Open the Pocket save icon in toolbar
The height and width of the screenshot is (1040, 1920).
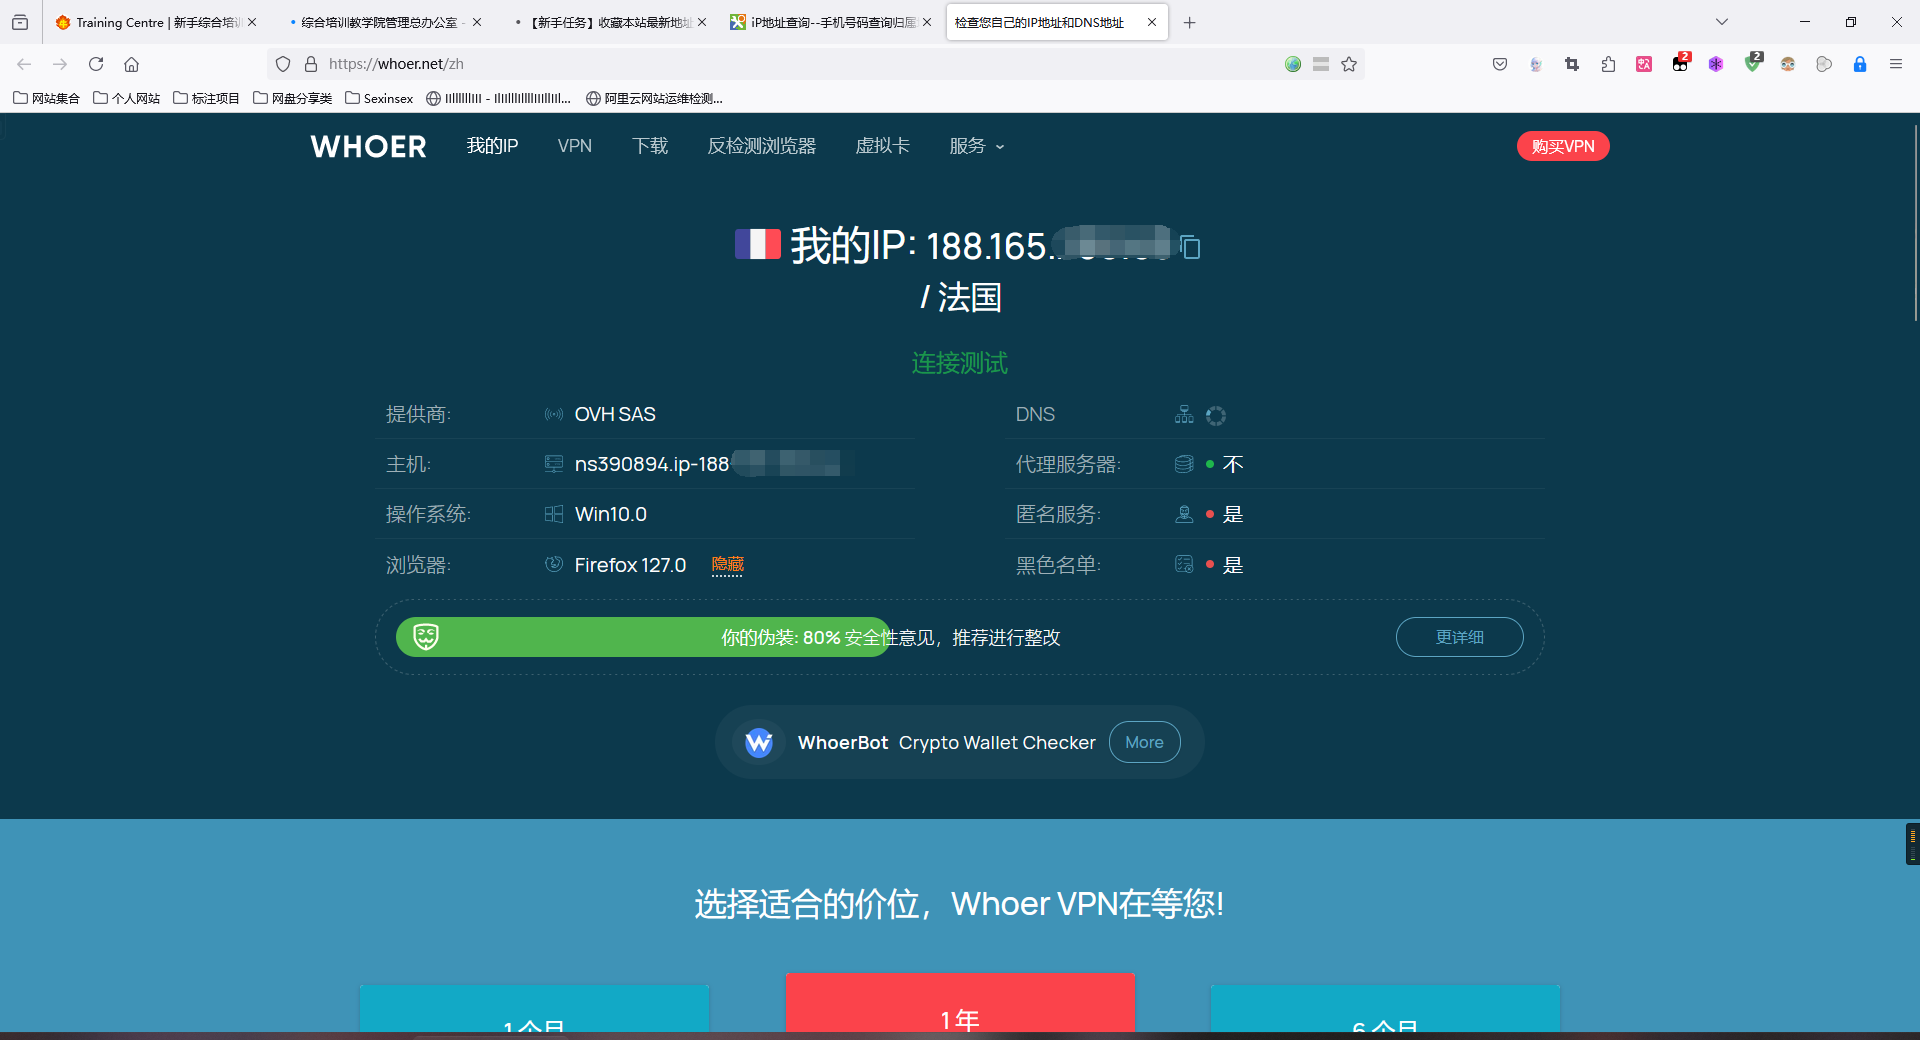[x=1500, y=64]
